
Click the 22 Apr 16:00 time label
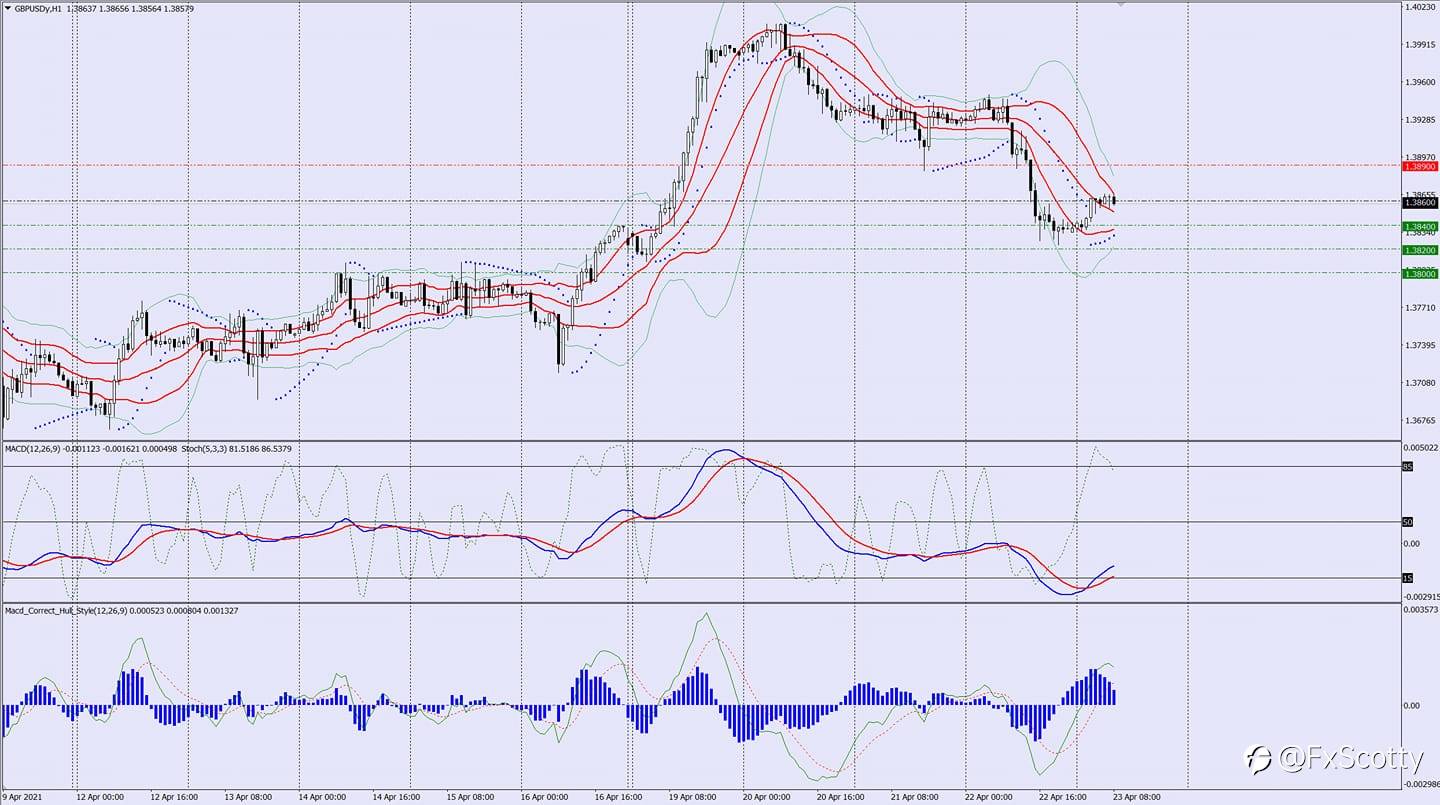[x=1062, y=798]
